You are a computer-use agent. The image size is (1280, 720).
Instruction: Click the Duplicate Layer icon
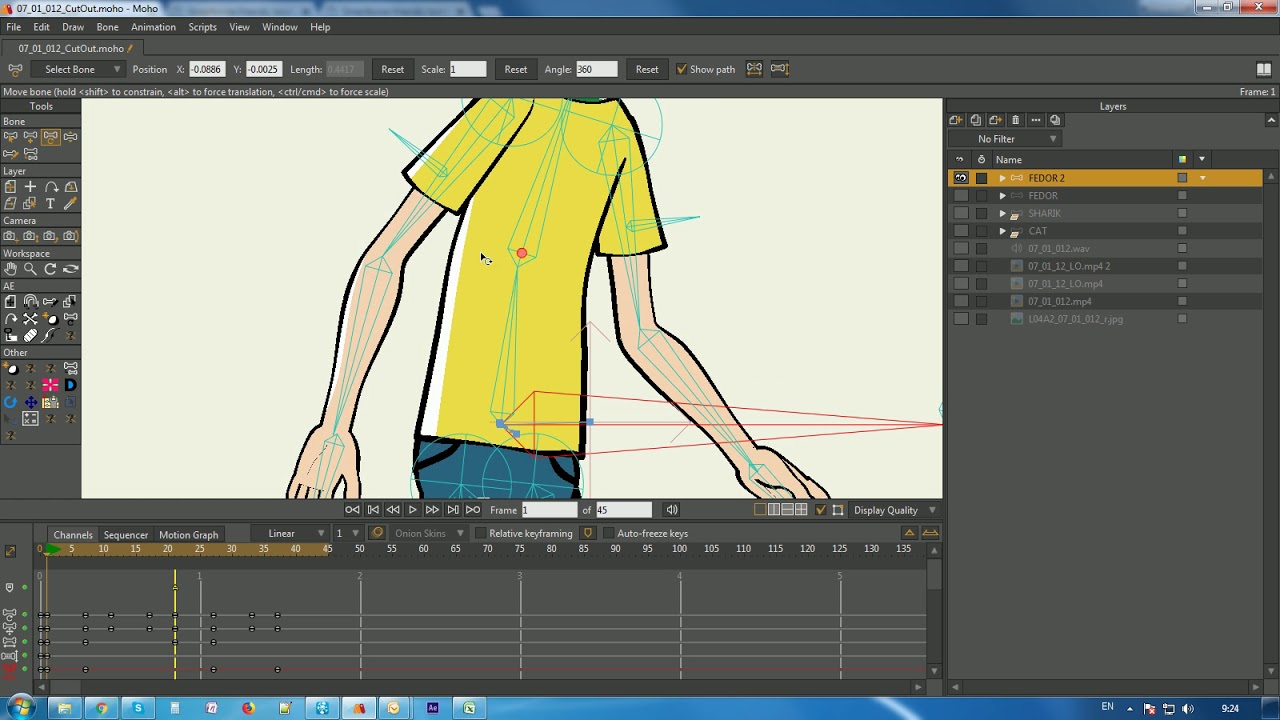click(x=976, y=120)
